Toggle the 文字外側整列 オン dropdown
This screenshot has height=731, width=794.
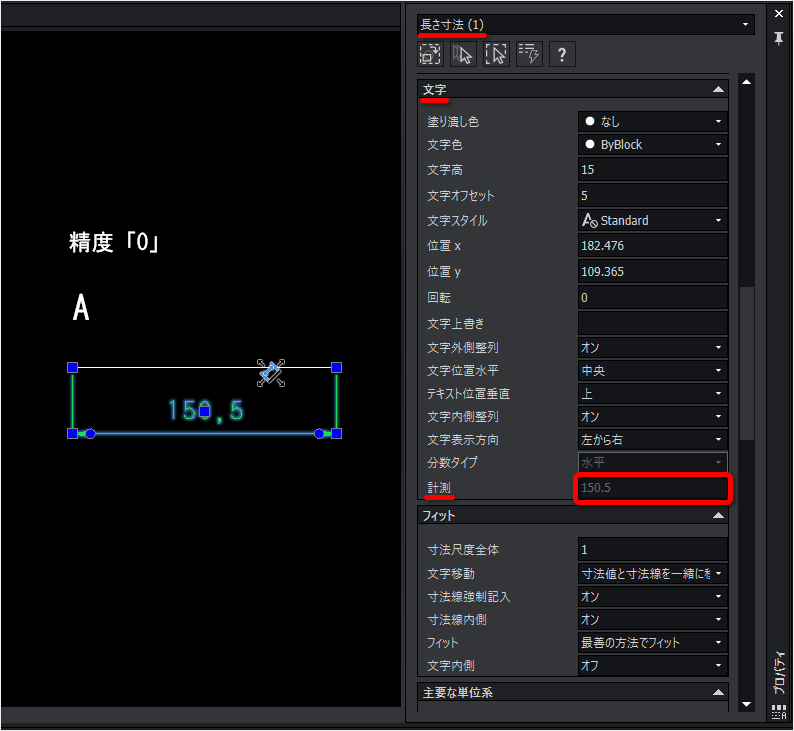click(x=653, y=348)
